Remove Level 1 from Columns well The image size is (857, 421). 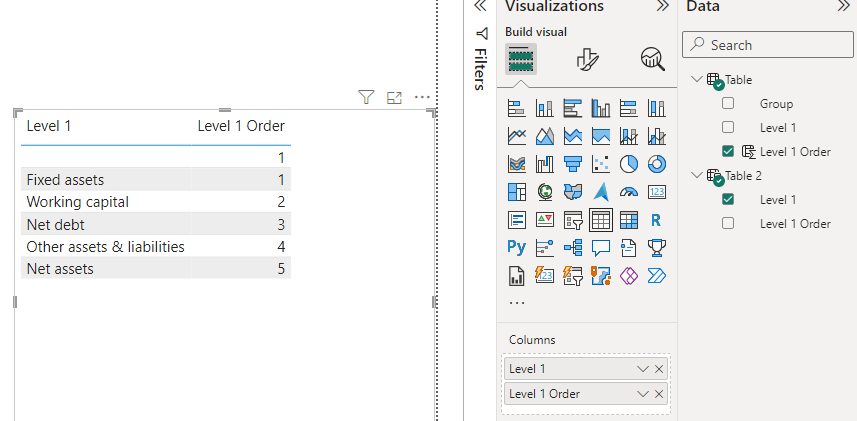point(659,369)
